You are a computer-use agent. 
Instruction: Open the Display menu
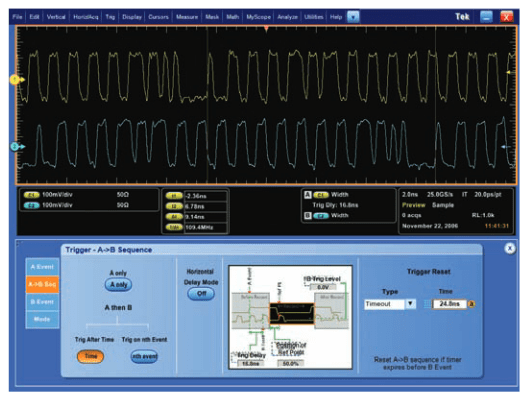[132, 17]
